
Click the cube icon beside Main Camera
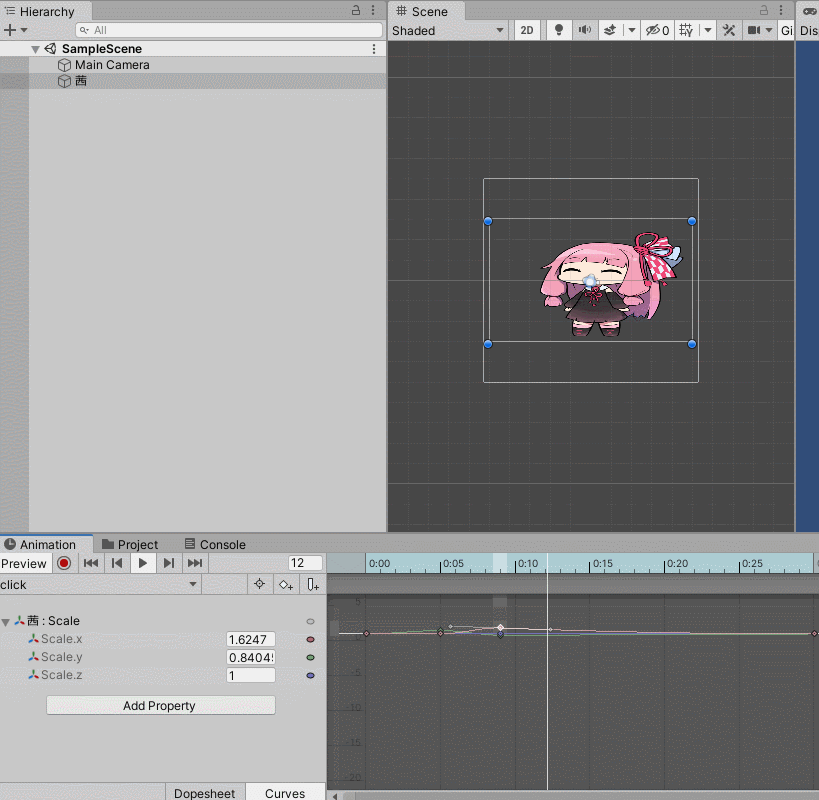point(64,65)
